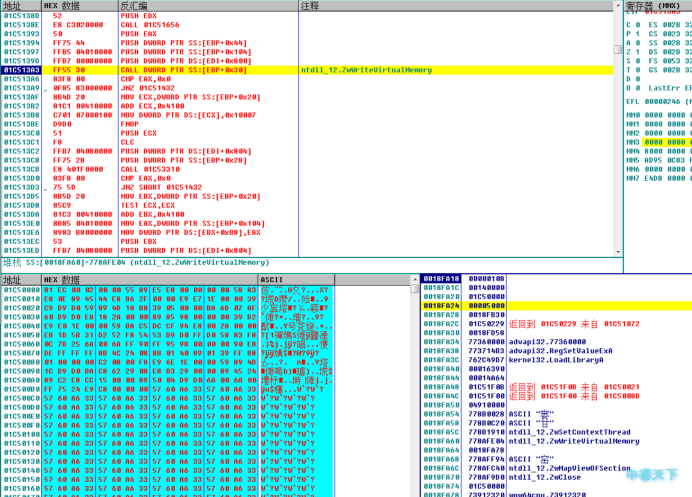
Task: Click the HEX 数据 header in disassembly pane
Action: (x=80, y=6)
